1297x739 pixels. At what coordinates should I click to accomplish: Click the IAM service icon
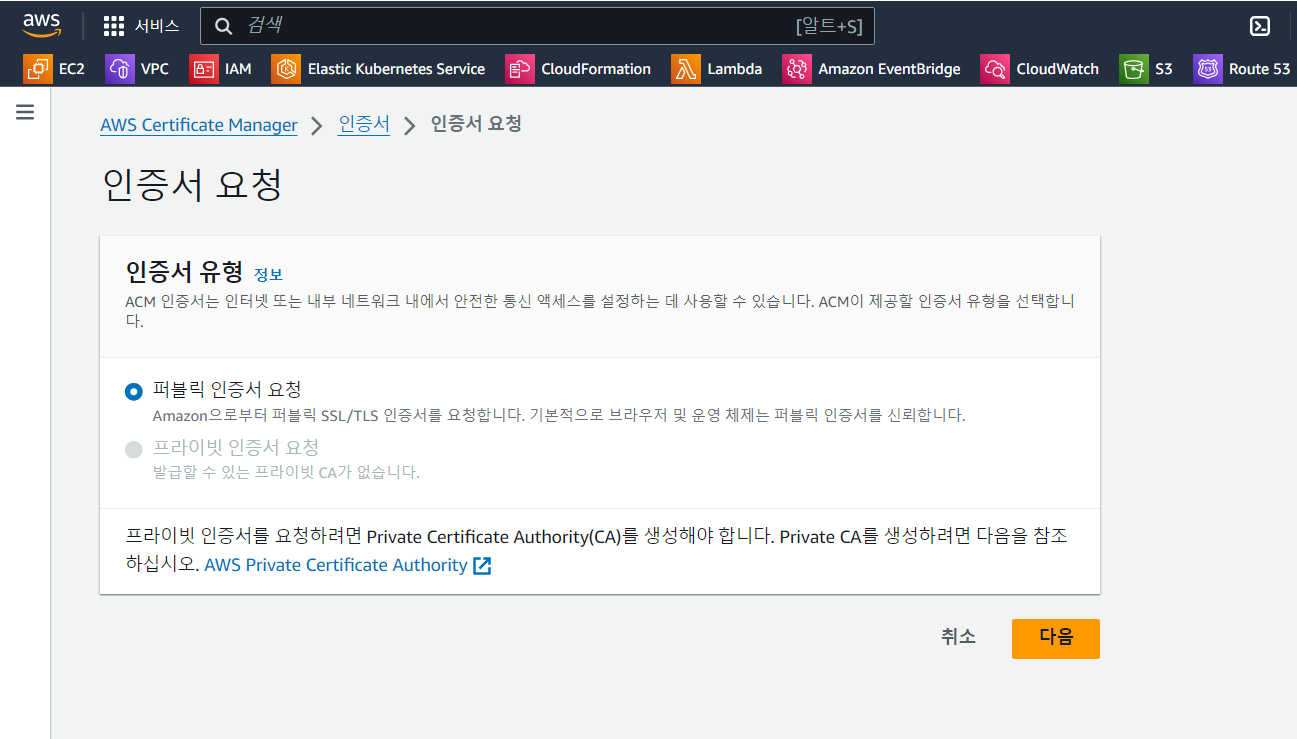coord(204,69)
